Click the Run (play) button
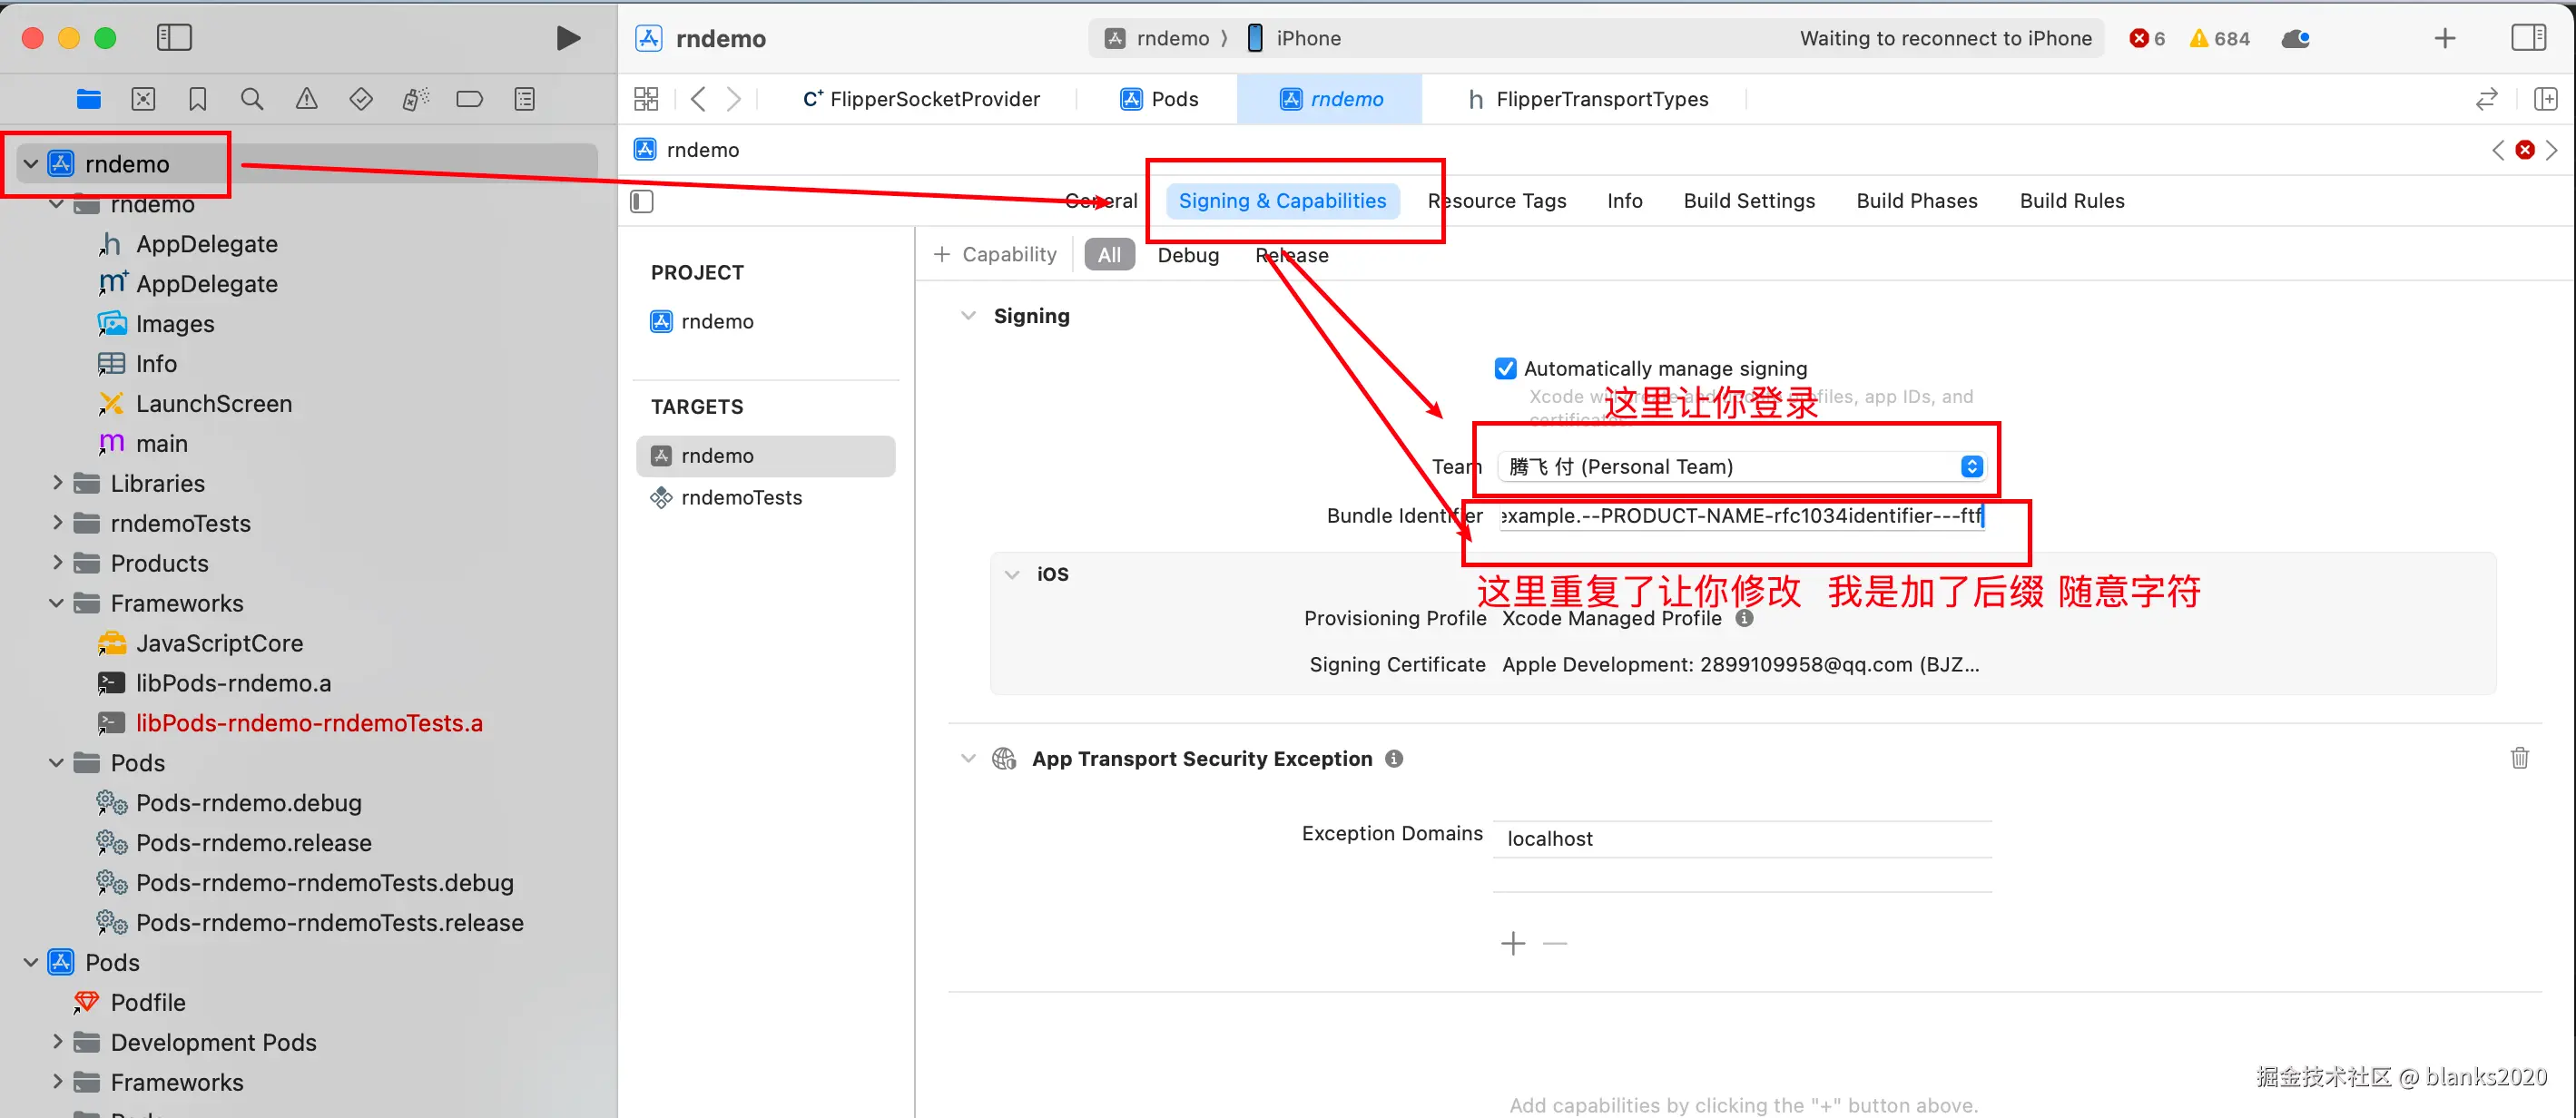The height and width of the screenshot is (1118, 2576). click(567, 38)
